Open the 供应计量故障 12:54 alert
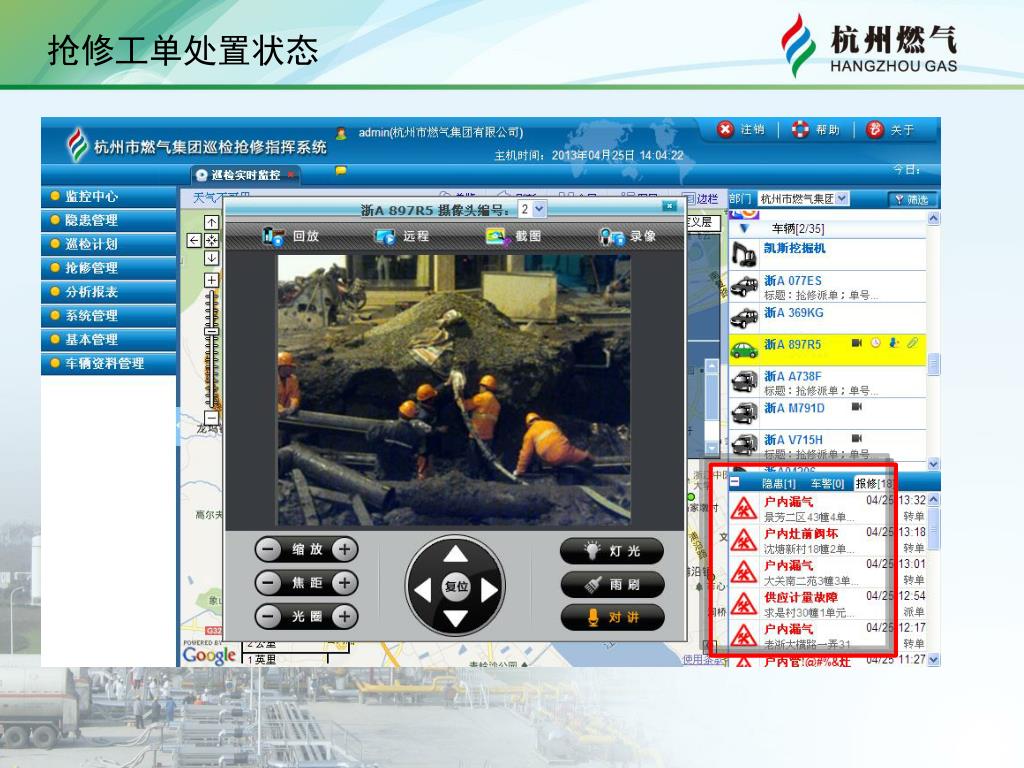 click(x=827, y=604)
